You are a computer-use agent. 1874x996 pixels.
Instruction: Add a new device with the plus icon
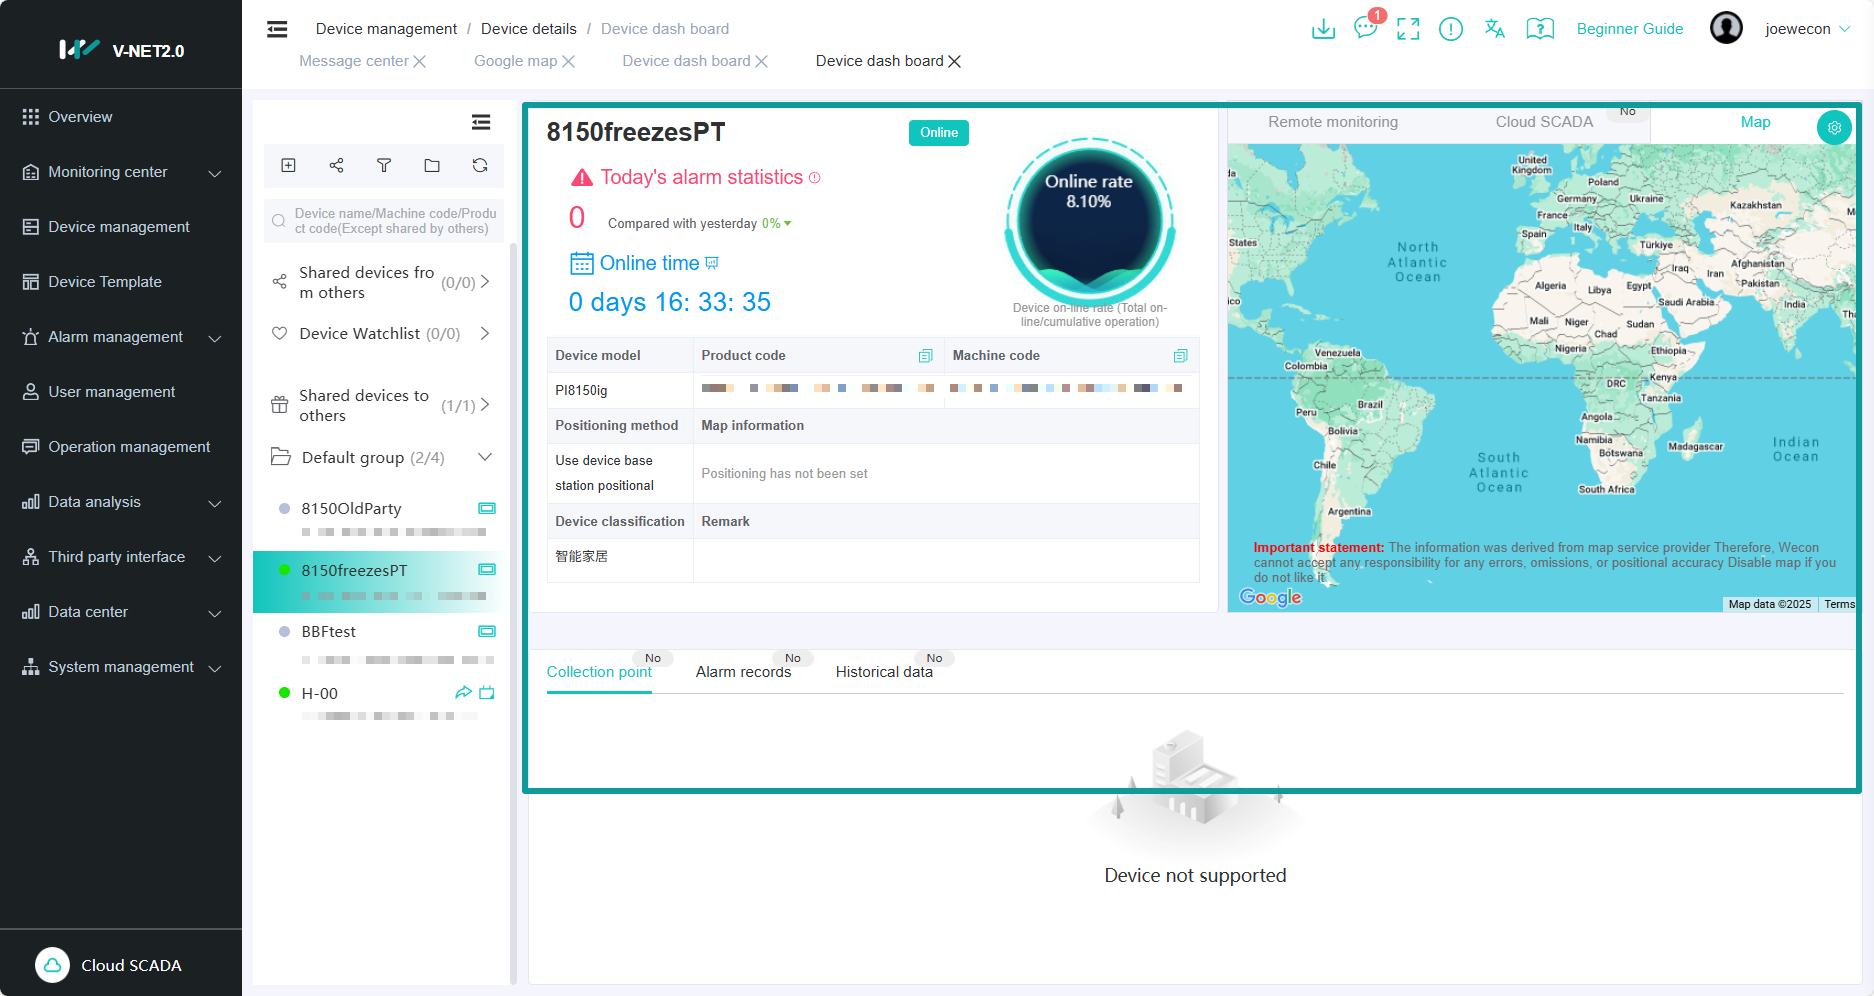click(x=288, y=165)
